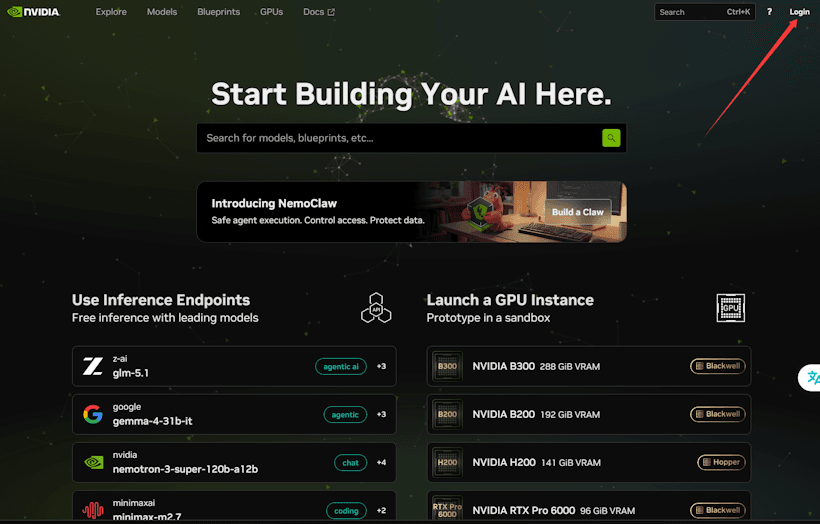Select NVIDIA B300 288 GiB VRAM

pyautogui.click(x=589, y=366)
